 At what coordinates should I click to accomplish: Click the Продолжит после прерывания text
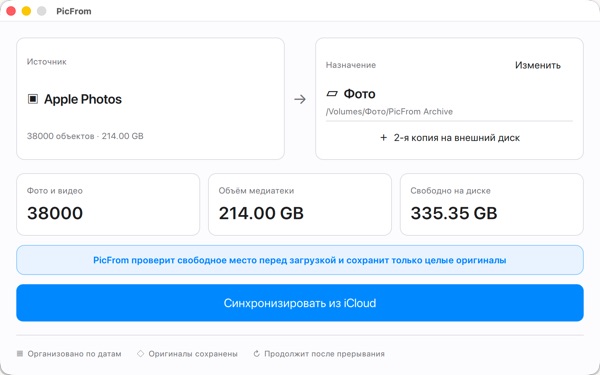324,354
